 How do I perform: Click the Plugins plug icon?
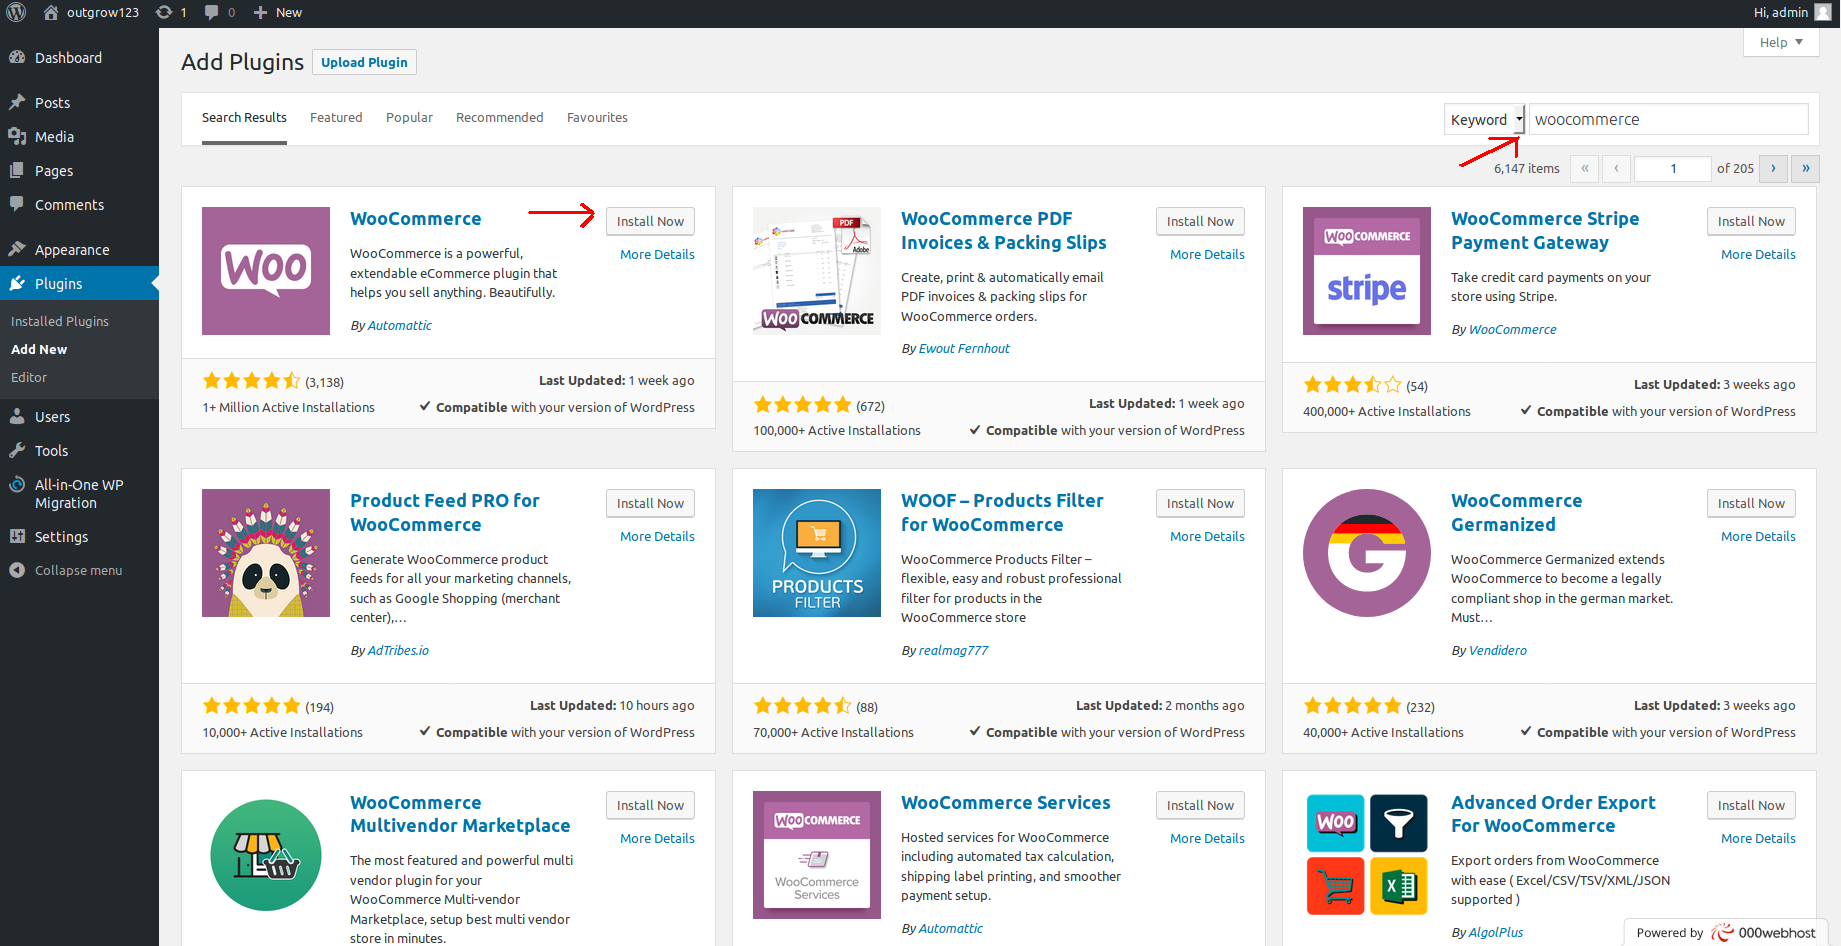pyautogui.click(x=17, y=283)
